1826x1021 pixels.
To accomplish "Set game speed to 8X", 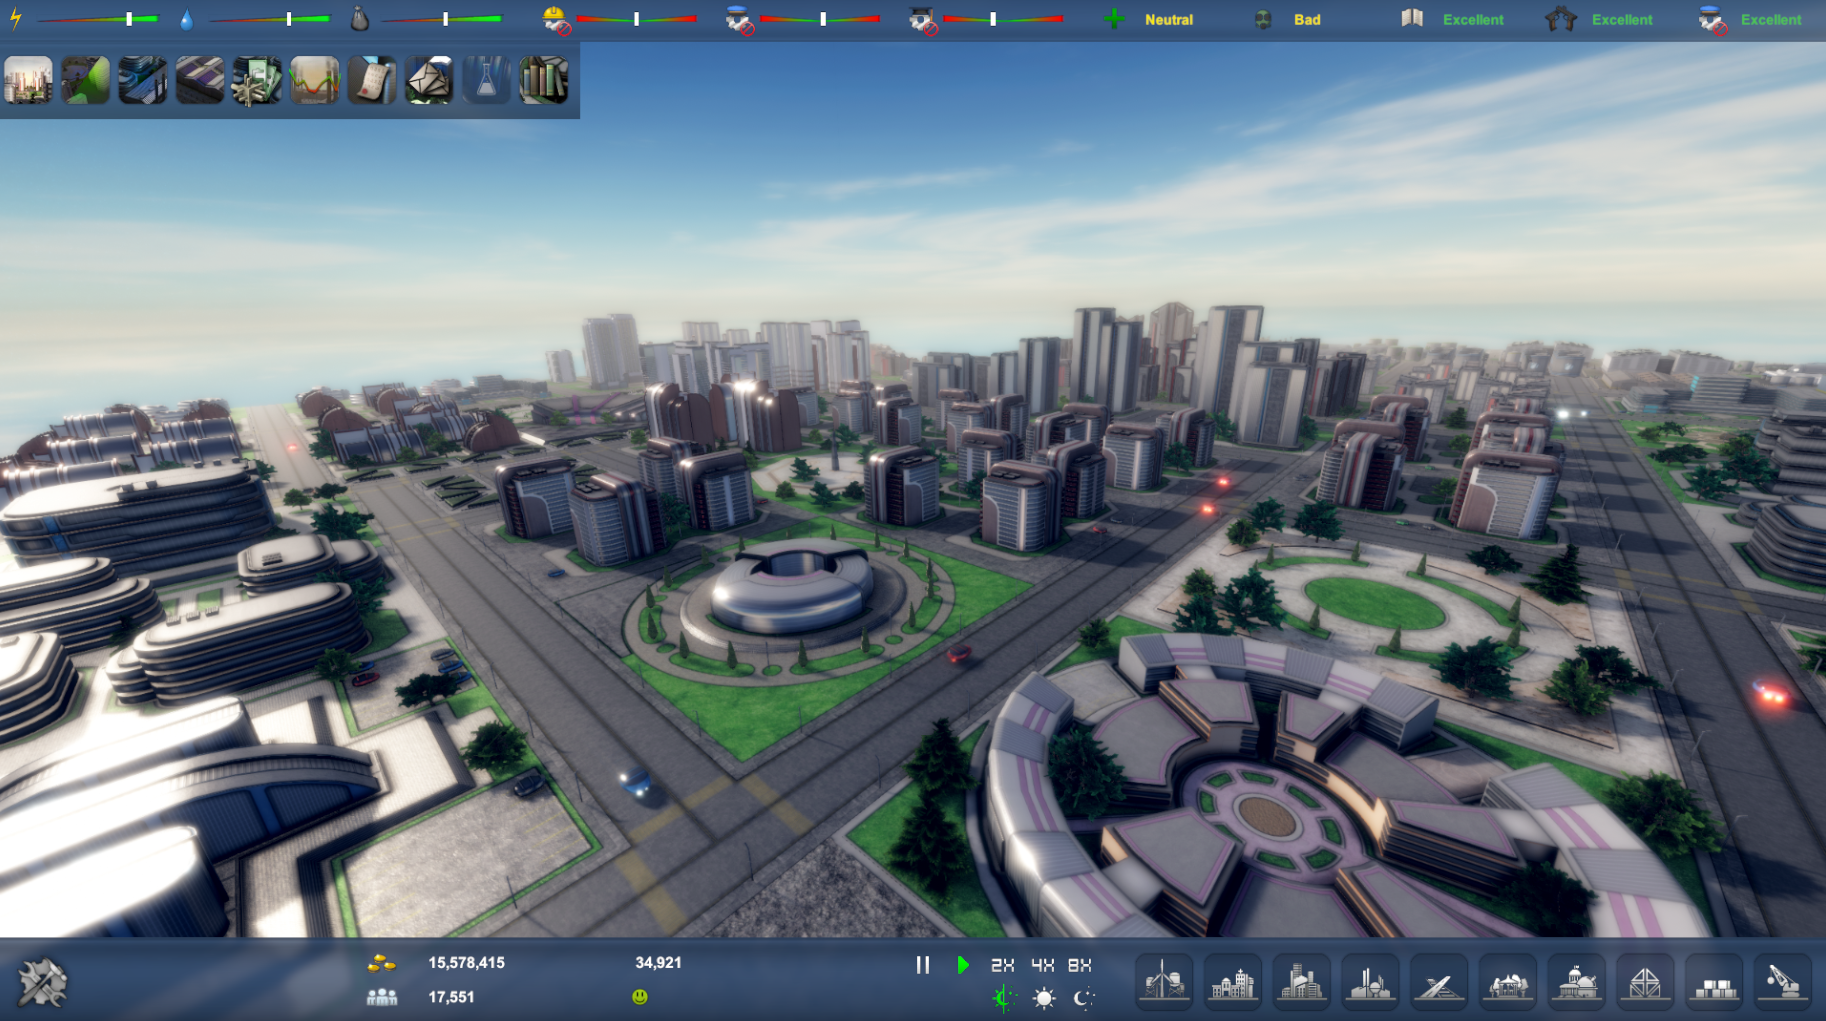I will coord(1080,965).
